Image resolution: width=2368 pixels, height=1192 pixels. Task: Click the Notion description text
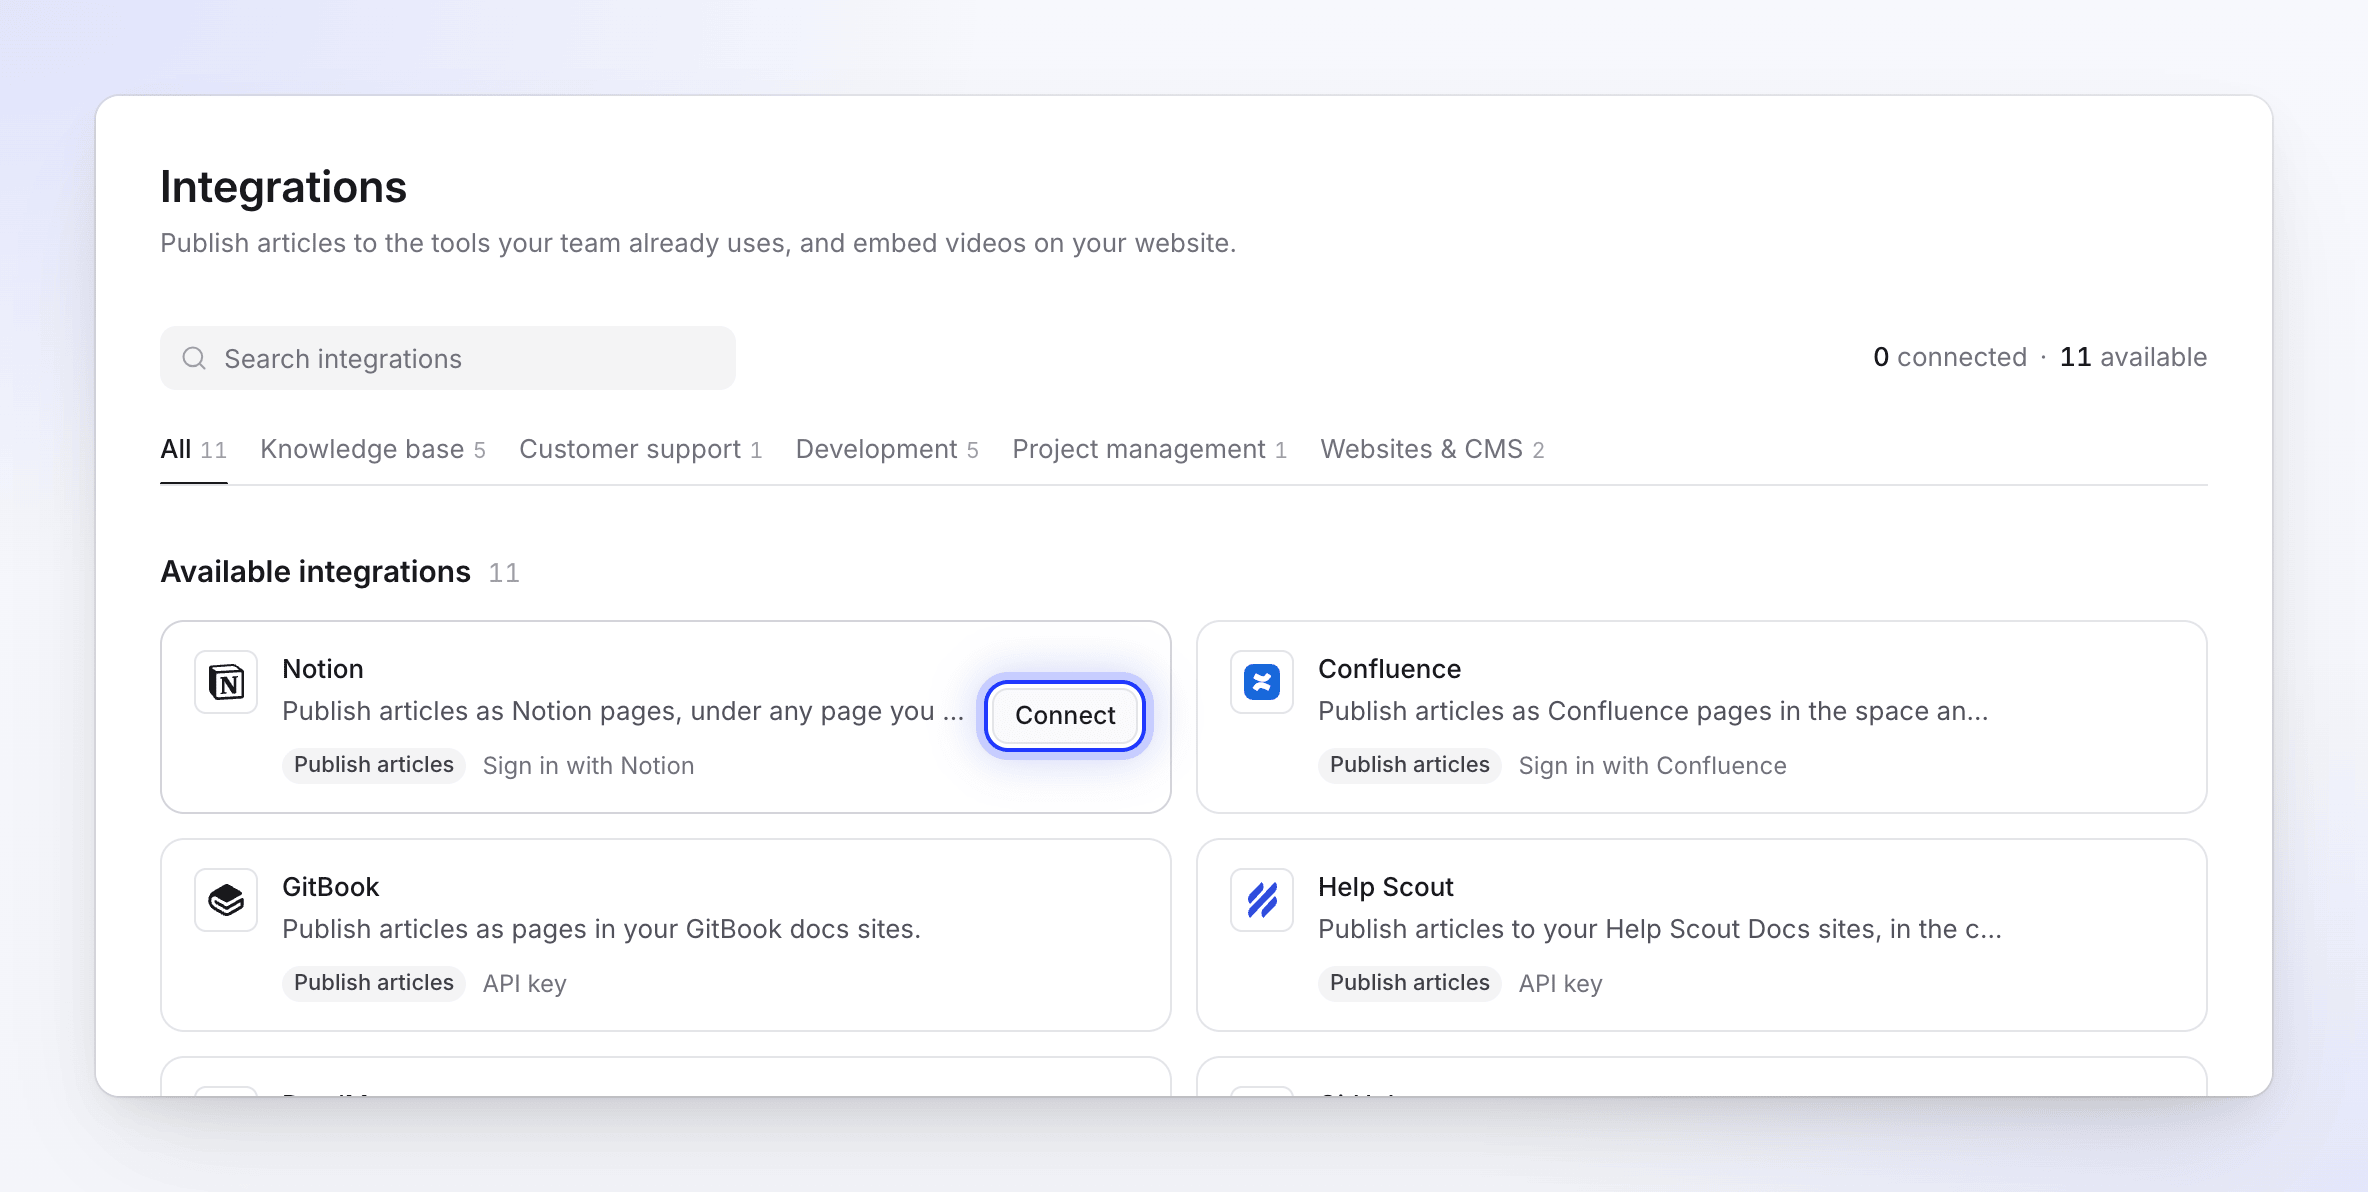623,711
